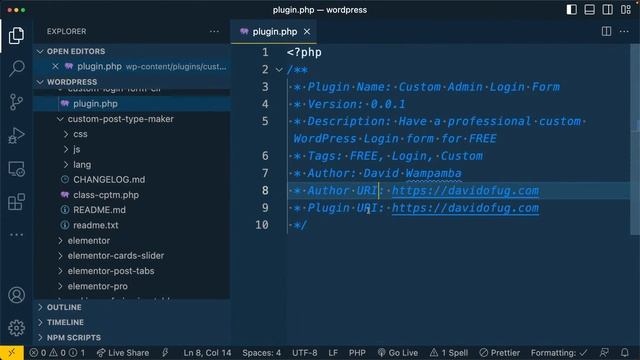The image size is (640, 360).
Task: Click the Formatting status item
Action: (x=559, y=353)
